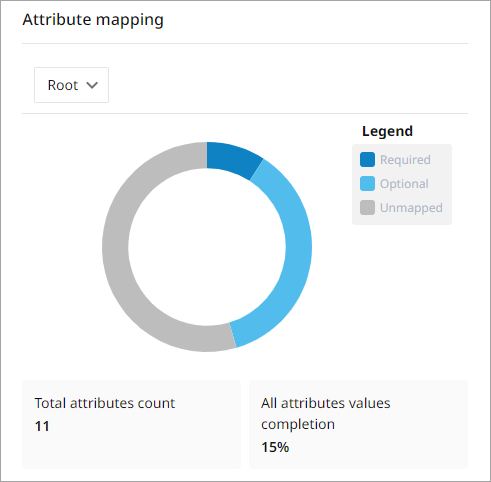Select the dark blue Required donut segment
The image size is (491, 482).
click(232, 158)
